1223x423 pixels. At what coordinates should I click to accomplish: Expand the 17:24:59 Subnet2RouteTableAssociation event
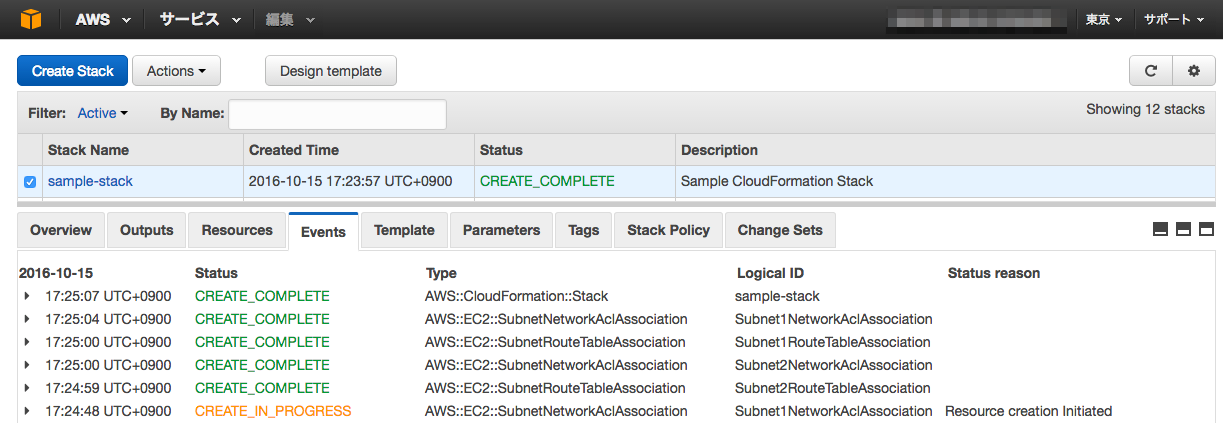coord(28,388)
